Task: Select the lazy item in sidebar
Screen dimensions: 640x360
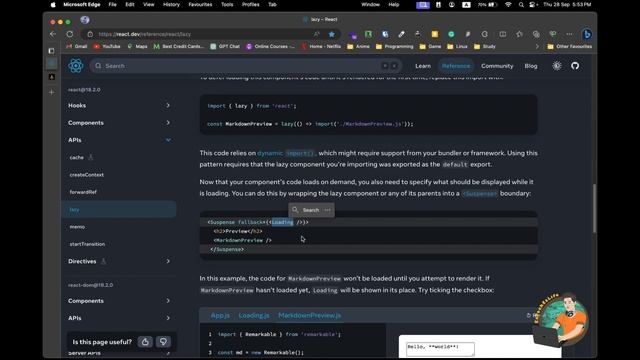Action: [118, 209]
